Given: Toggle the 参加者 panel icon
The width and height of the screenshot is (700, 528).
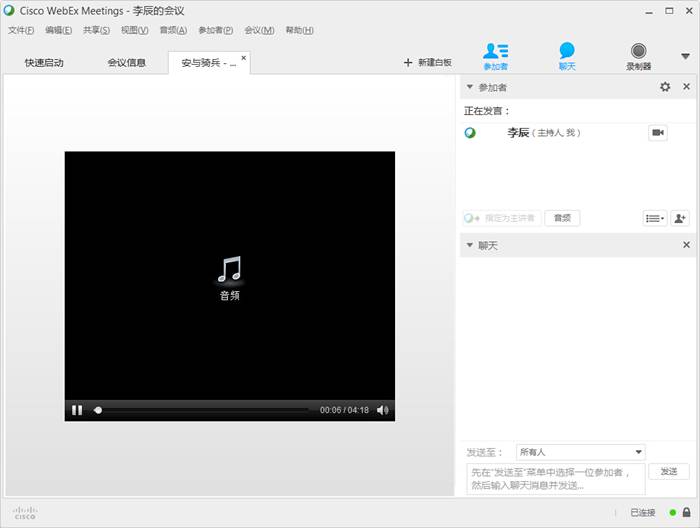Looking at the screenshot, I should [x=496, y=56].
